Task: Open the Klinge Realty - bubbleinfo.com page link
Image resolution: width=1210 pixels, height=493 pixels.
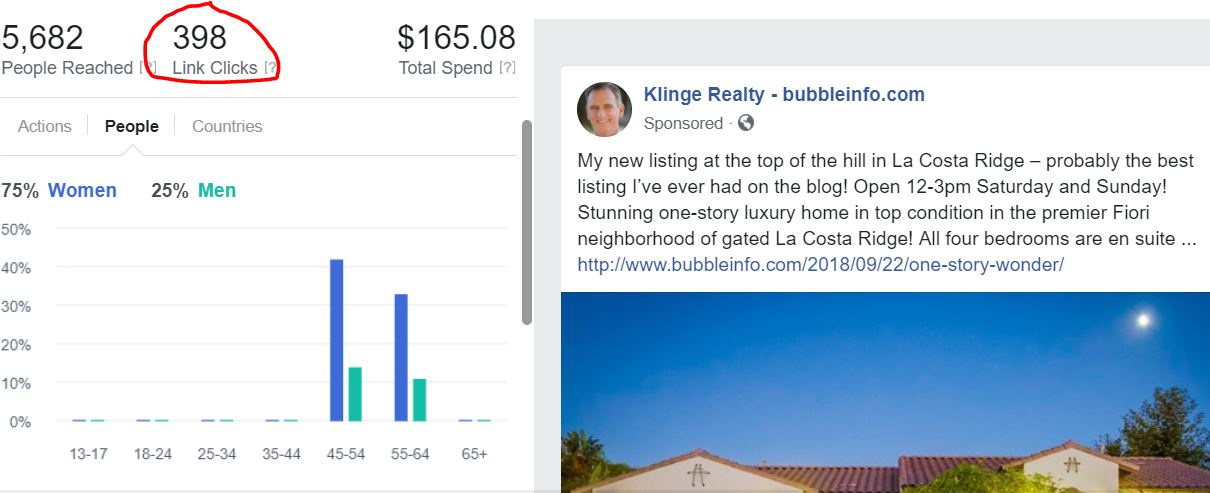Action: [784, 95]
